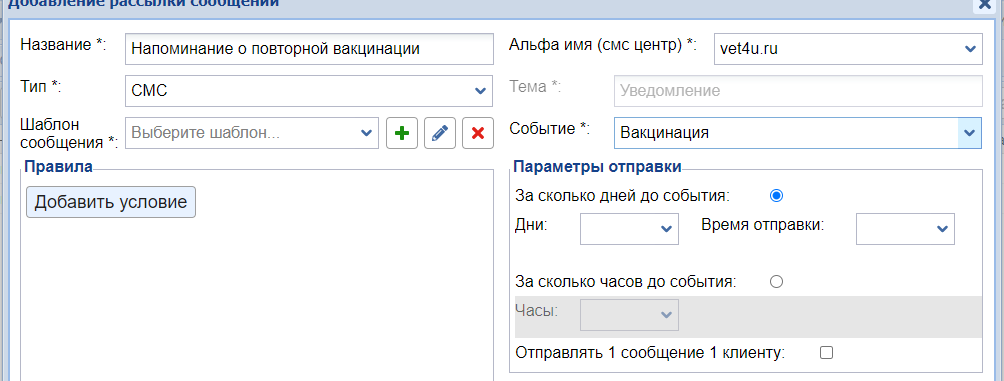Delete message template with red cross

478,133
